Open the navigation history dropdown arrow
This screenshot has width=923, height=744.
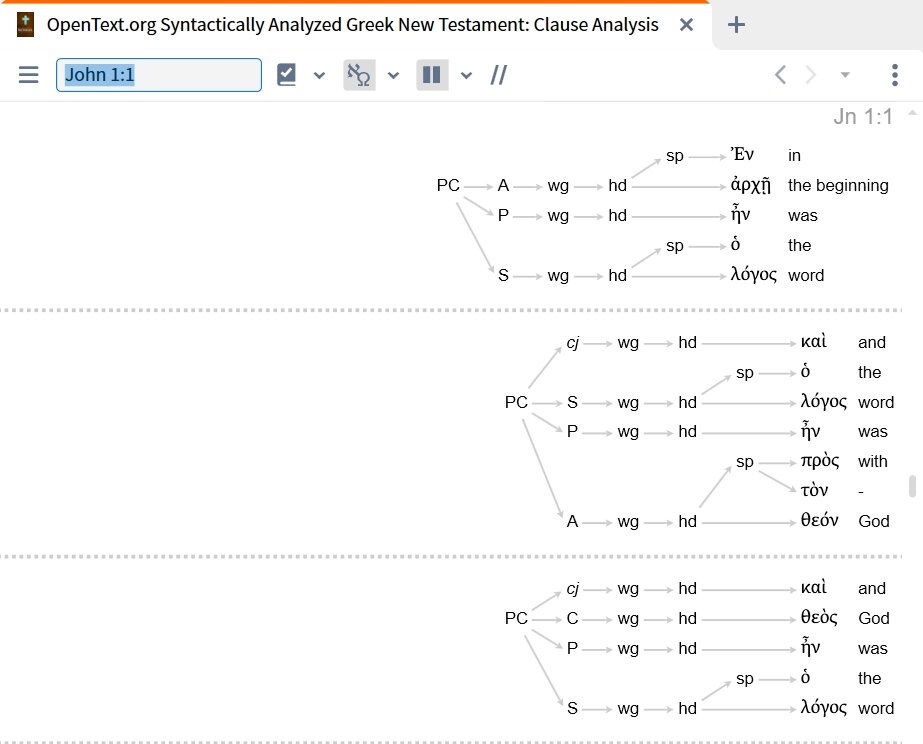(x=845, y=75)
